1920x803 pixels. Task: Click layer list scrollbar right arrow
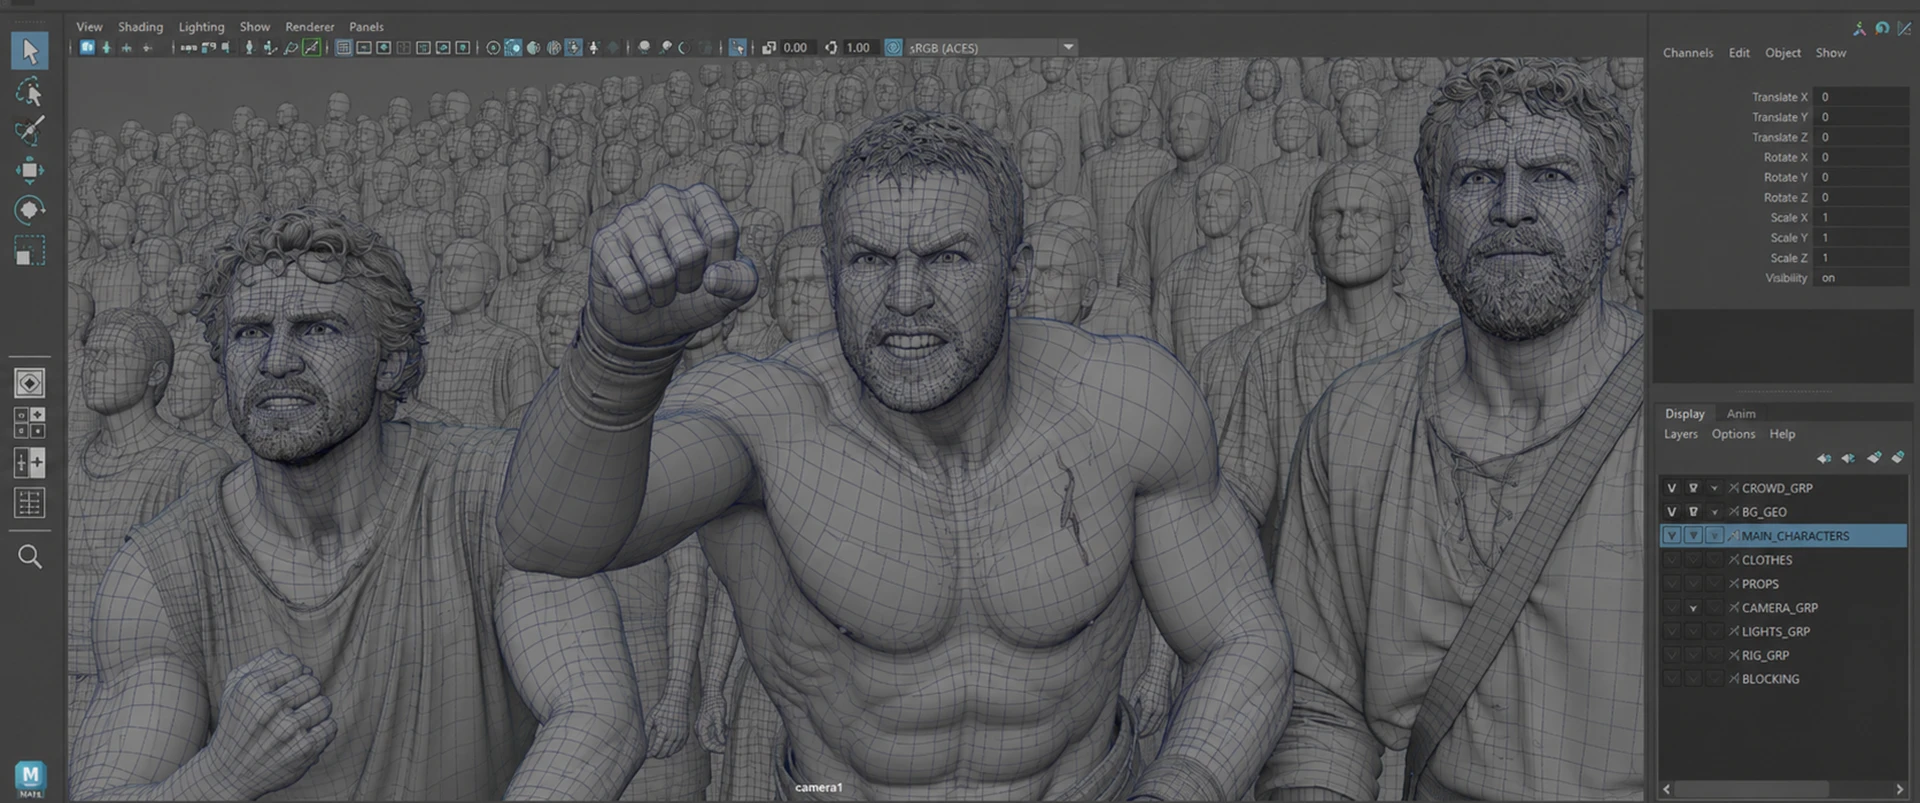tap(1899, 789)
